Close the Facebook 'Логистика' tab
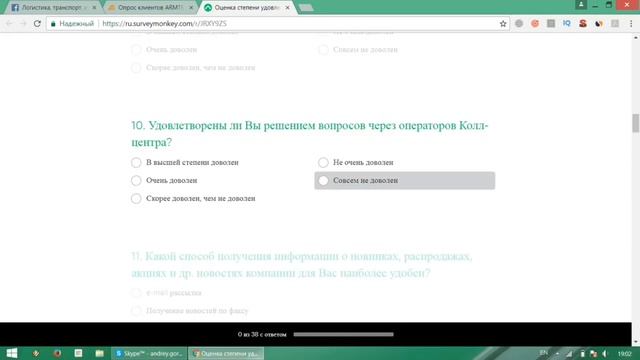The image size is (640, 360). coord(94,7)
